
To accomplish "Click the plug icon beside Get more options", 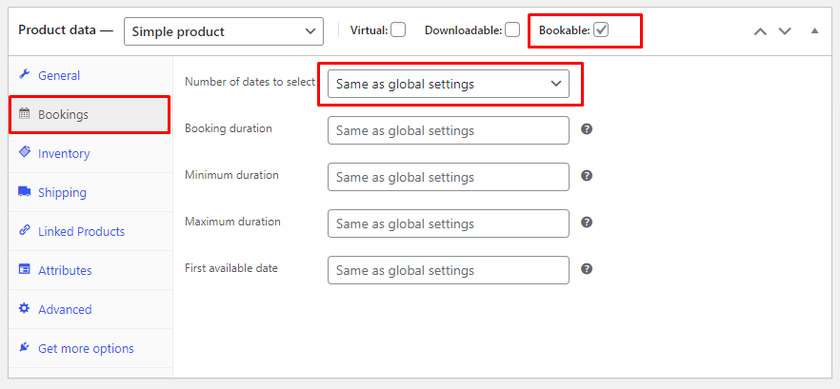I will 24,348.
